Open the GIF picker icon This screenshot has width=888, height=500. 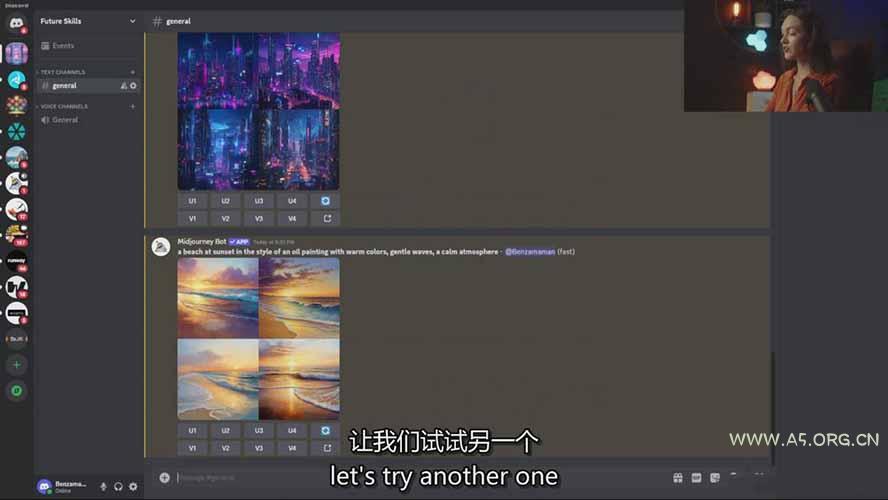[x=697, y=478]
